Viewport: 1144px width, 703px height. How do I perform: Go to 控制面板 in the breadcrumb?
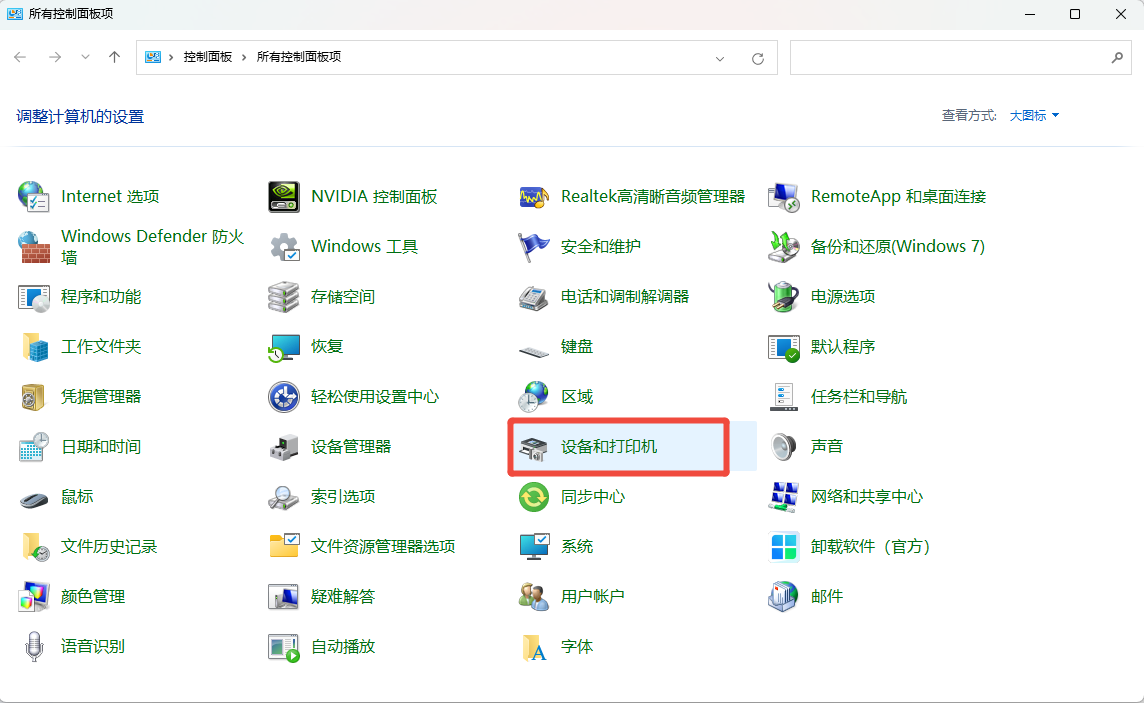click(x=207, y=57)
